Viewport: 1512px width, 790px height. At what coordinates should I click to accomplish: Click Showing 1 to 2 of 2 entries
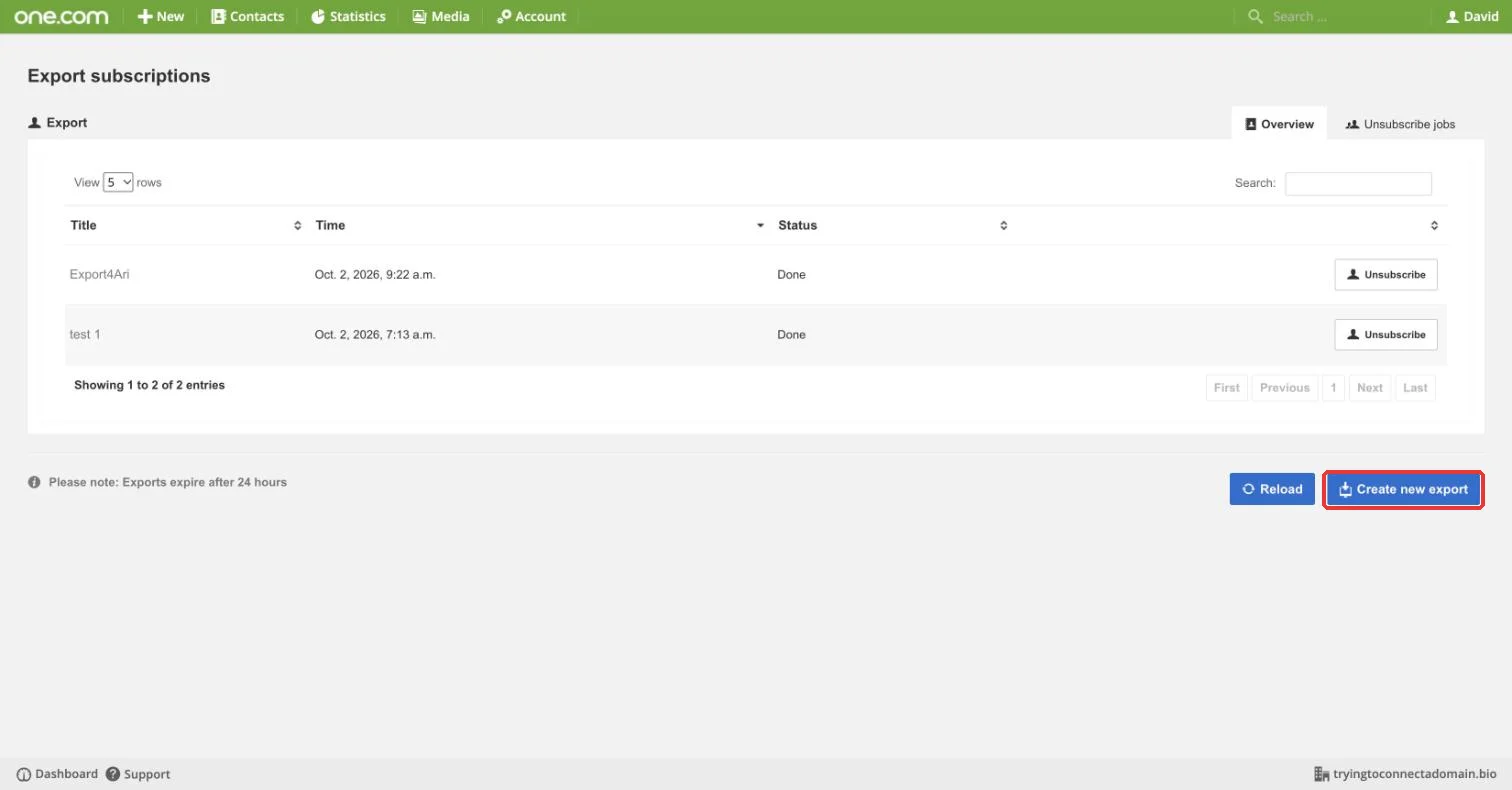coord(149,385)
